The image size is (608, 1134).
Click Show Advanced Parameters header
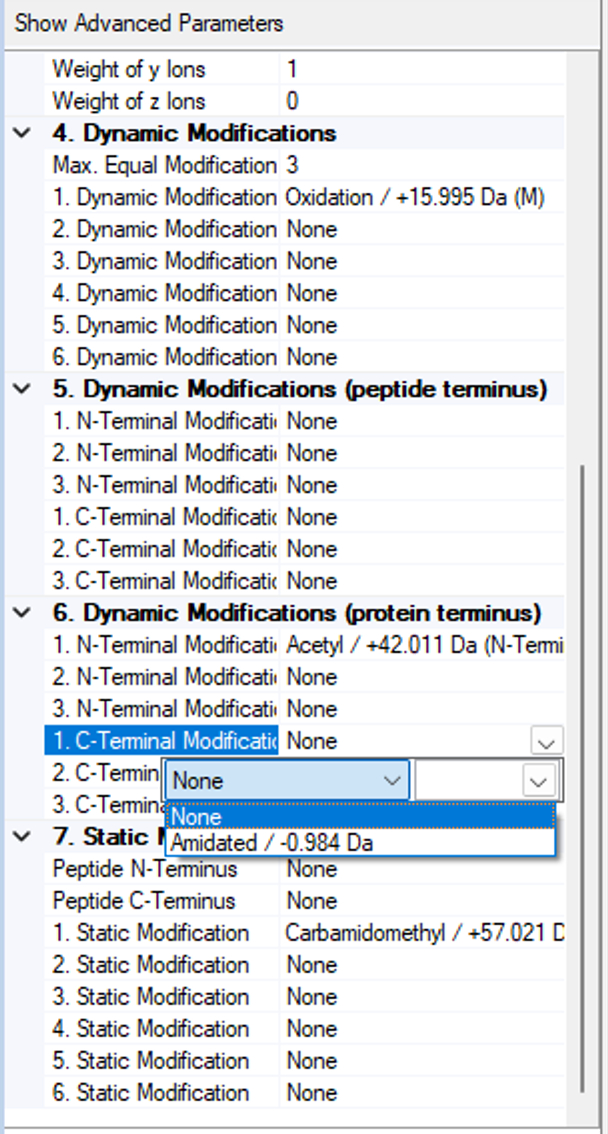[x=150, y=23]
